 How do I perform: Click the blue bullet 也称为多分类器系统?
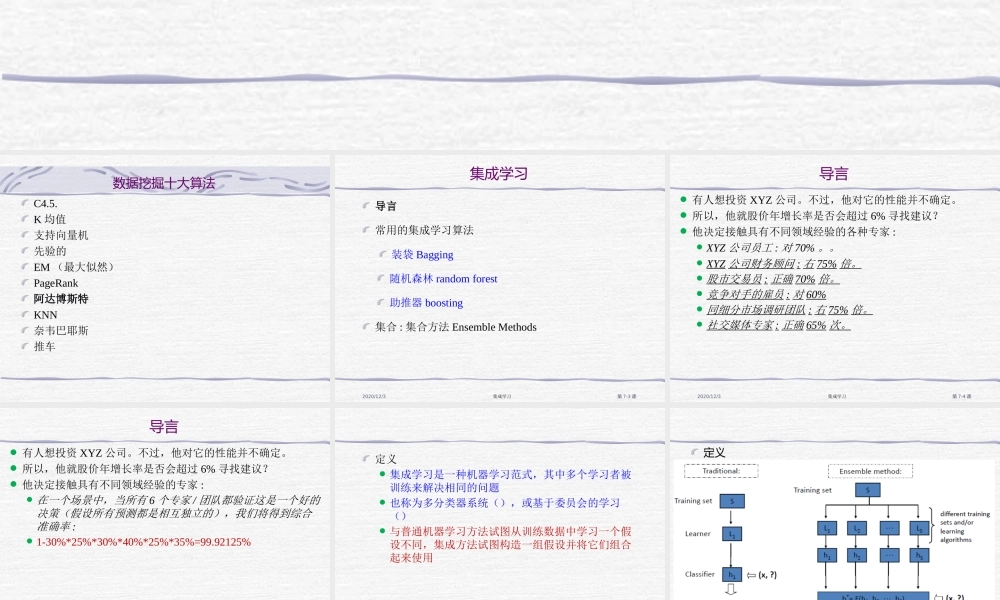point(505,509)
